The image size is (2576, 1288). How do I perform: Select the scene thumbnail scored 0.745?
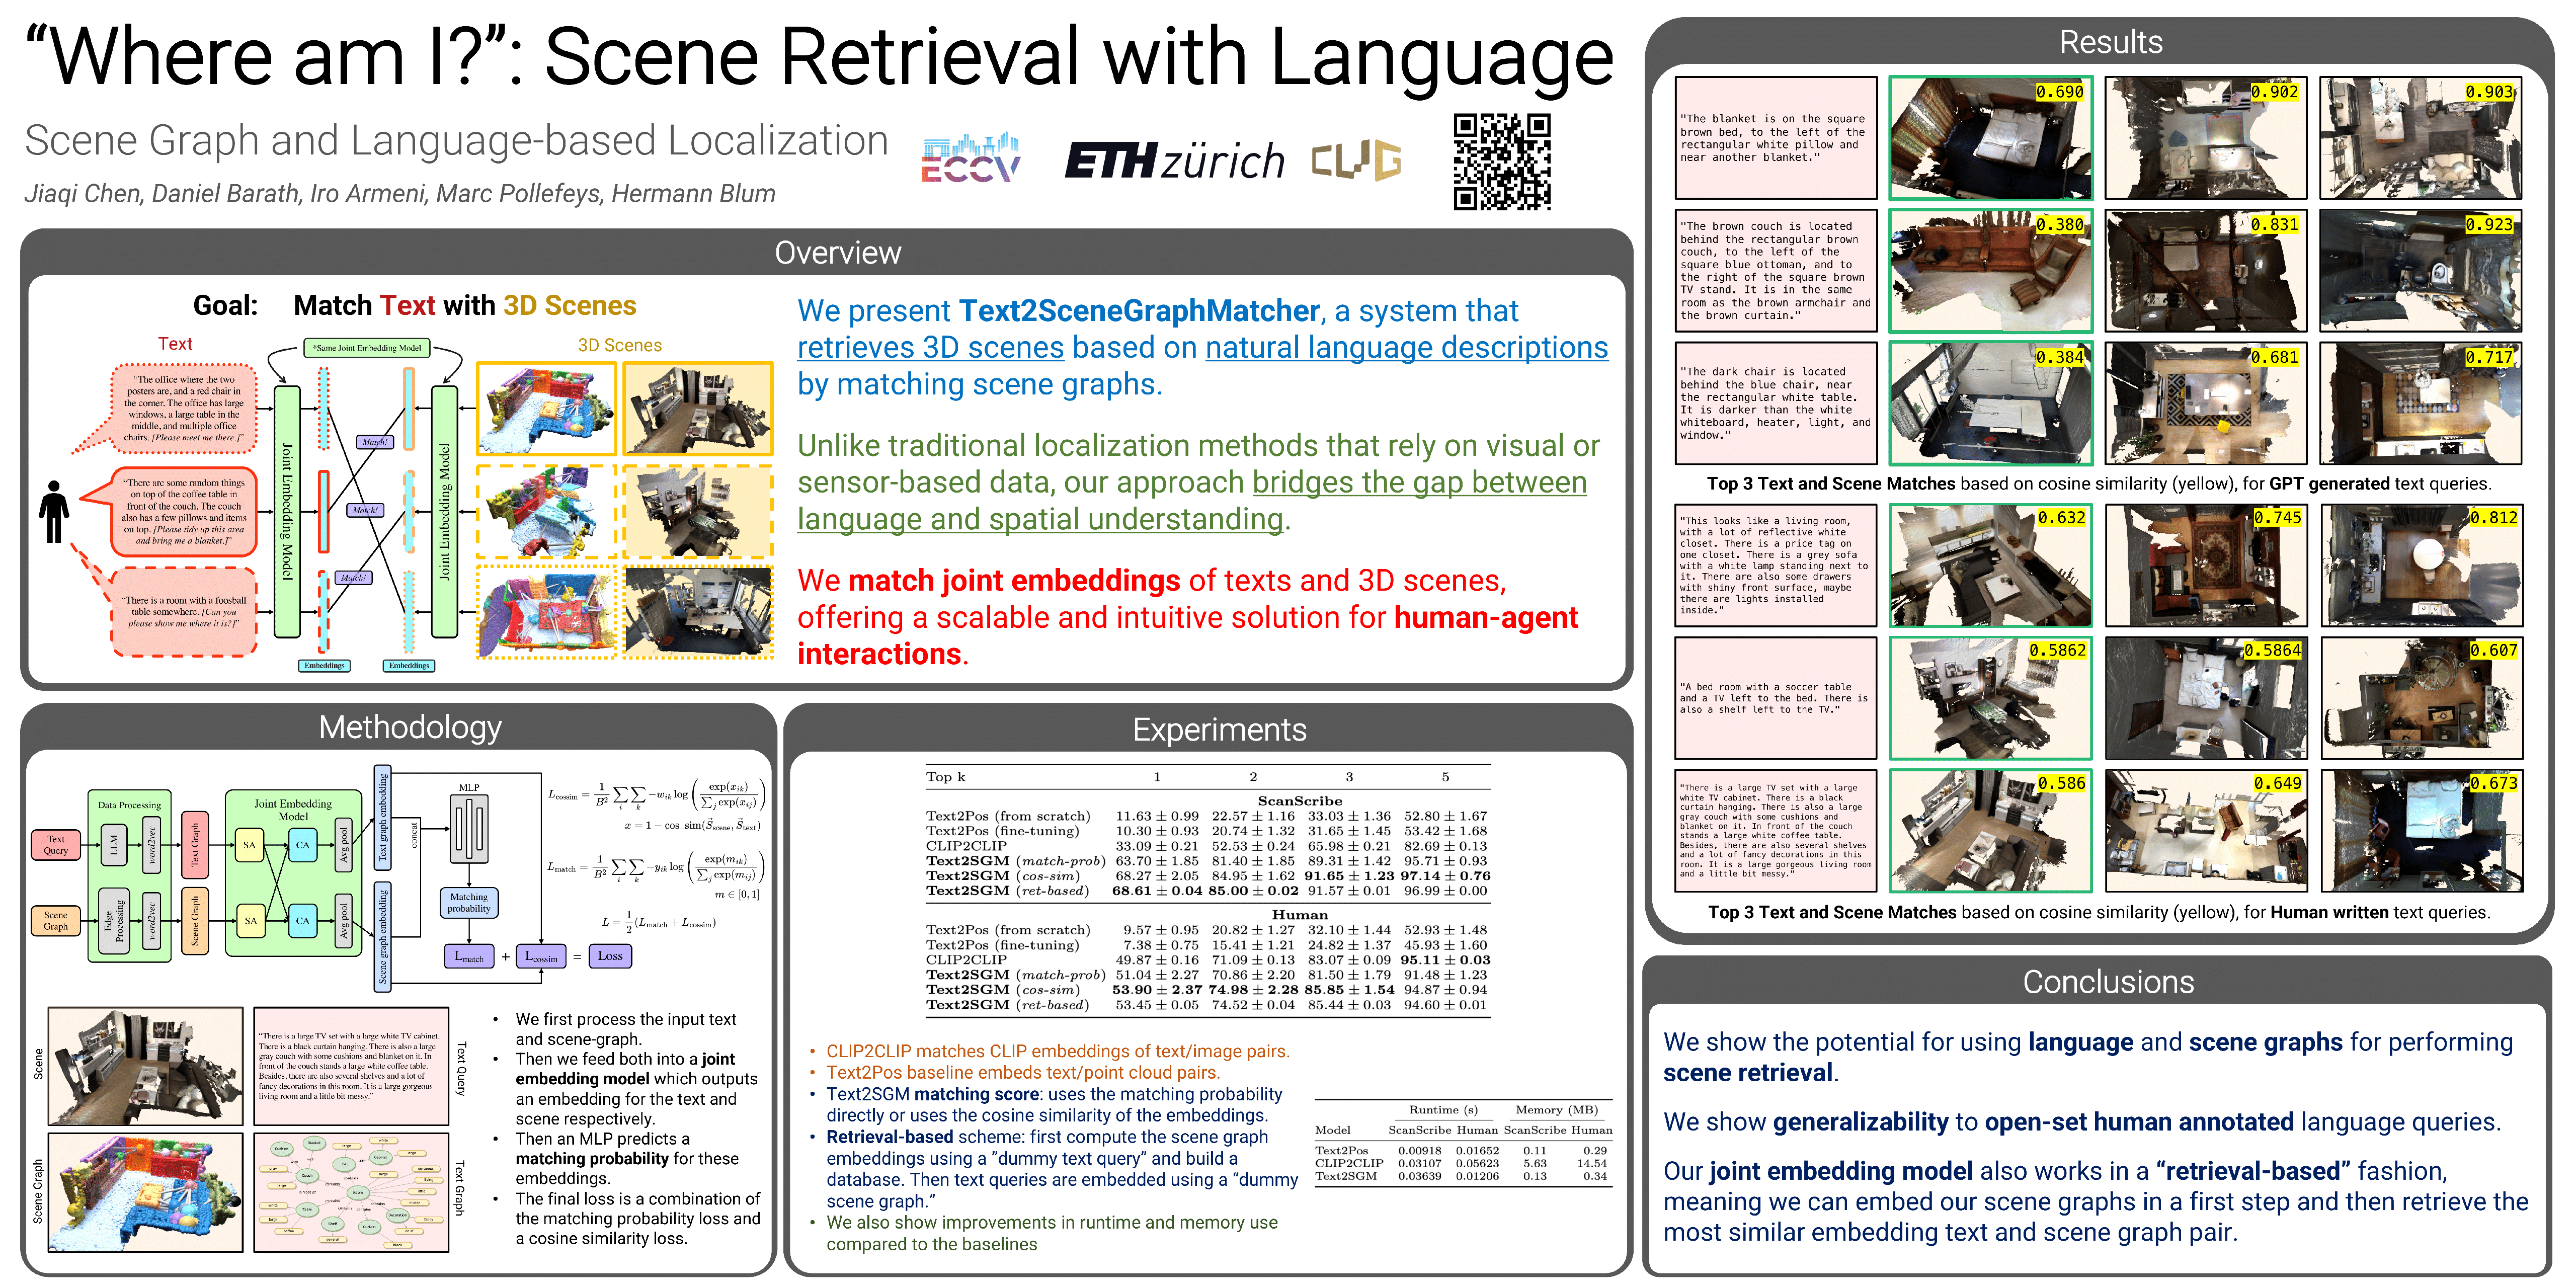click(2205, 565)
